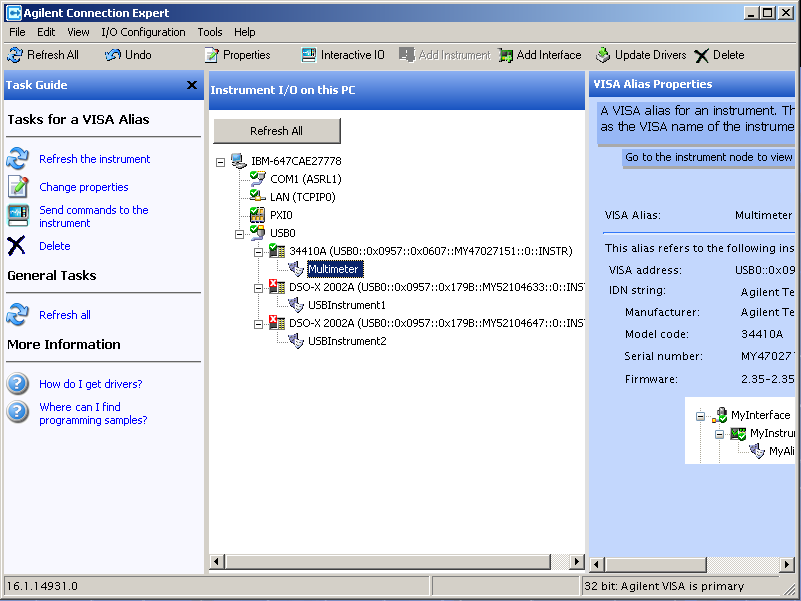801x601 pixels.
Task: Collapse the DSO-X 2002A MY52104647 node
Action: (x=258, y=325)
